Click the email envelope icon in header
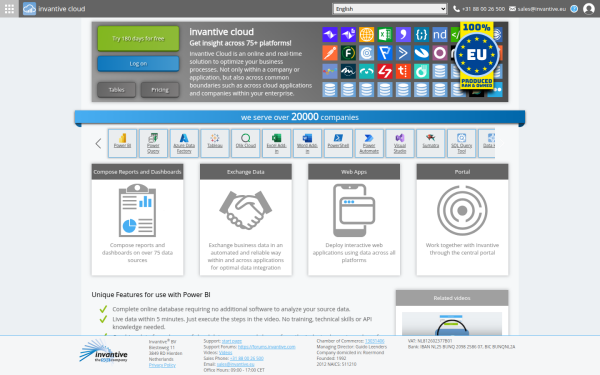Image resolution: width=600 pixels, height=375 pixels. [512, 9]
